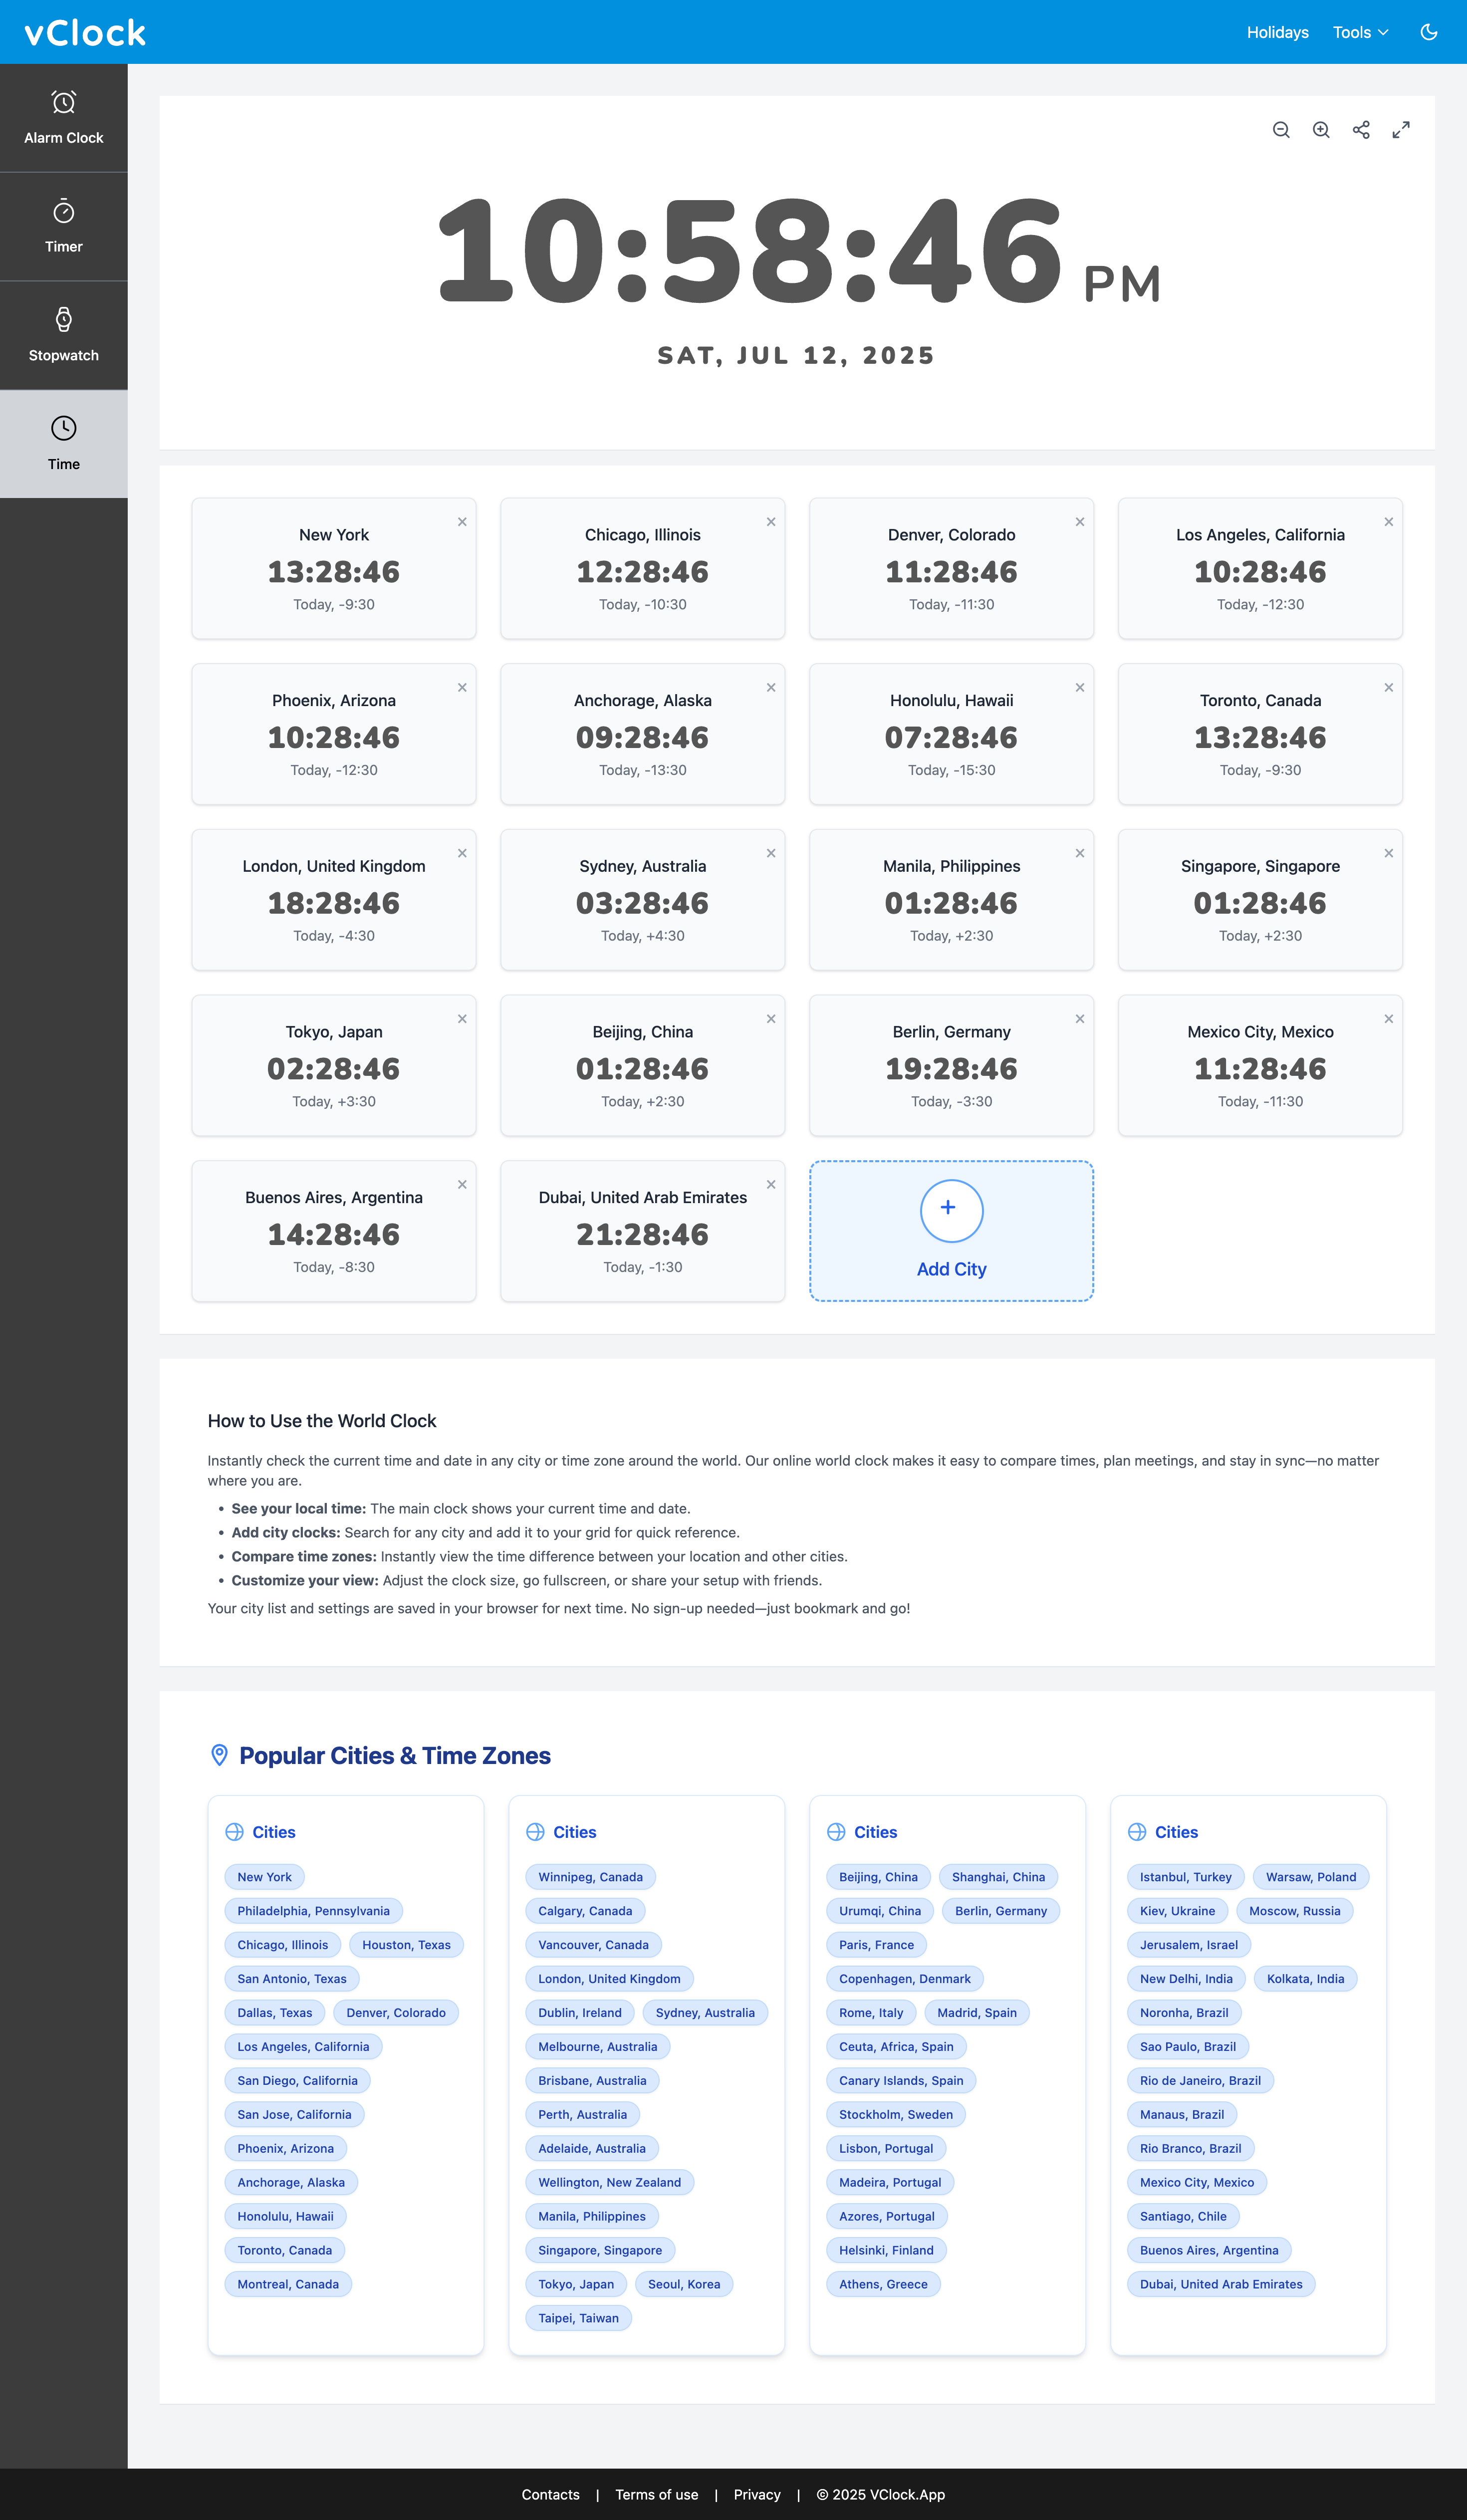Click the vClock logo
The height and width of the screenshot is (2520, 1467).
click(x=85, y=32)
